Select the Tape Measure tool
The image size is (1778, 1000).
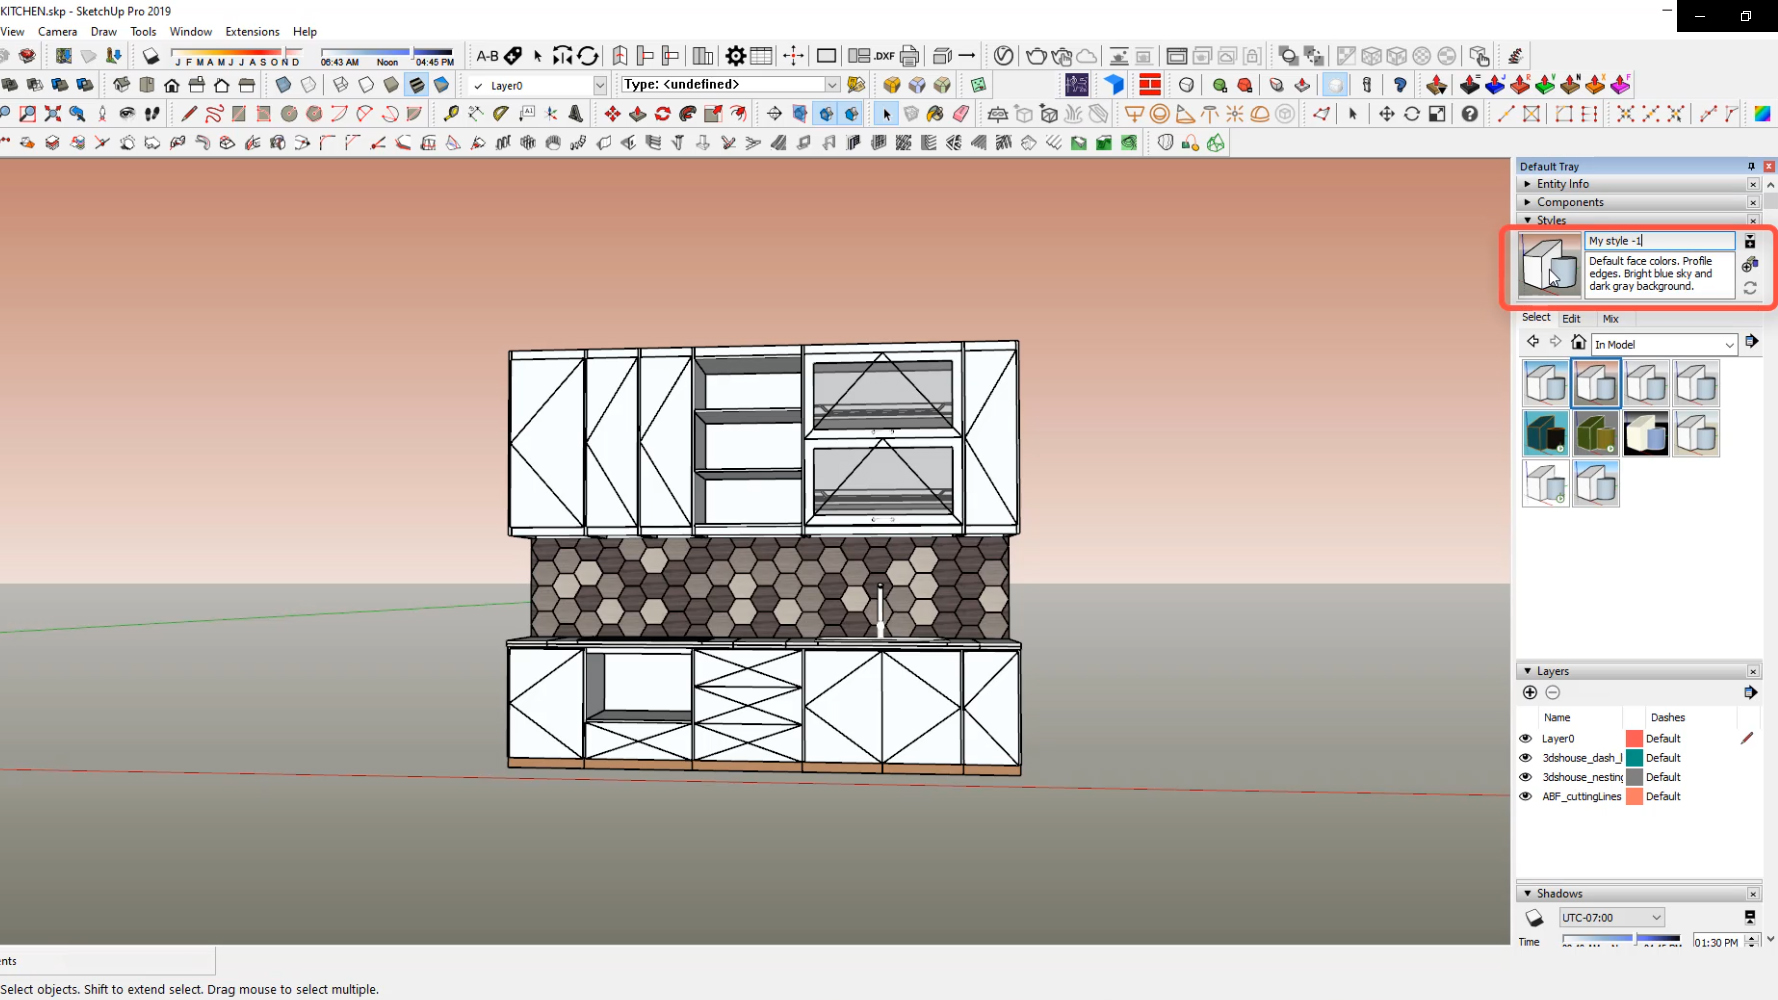(x=451, y=114)
